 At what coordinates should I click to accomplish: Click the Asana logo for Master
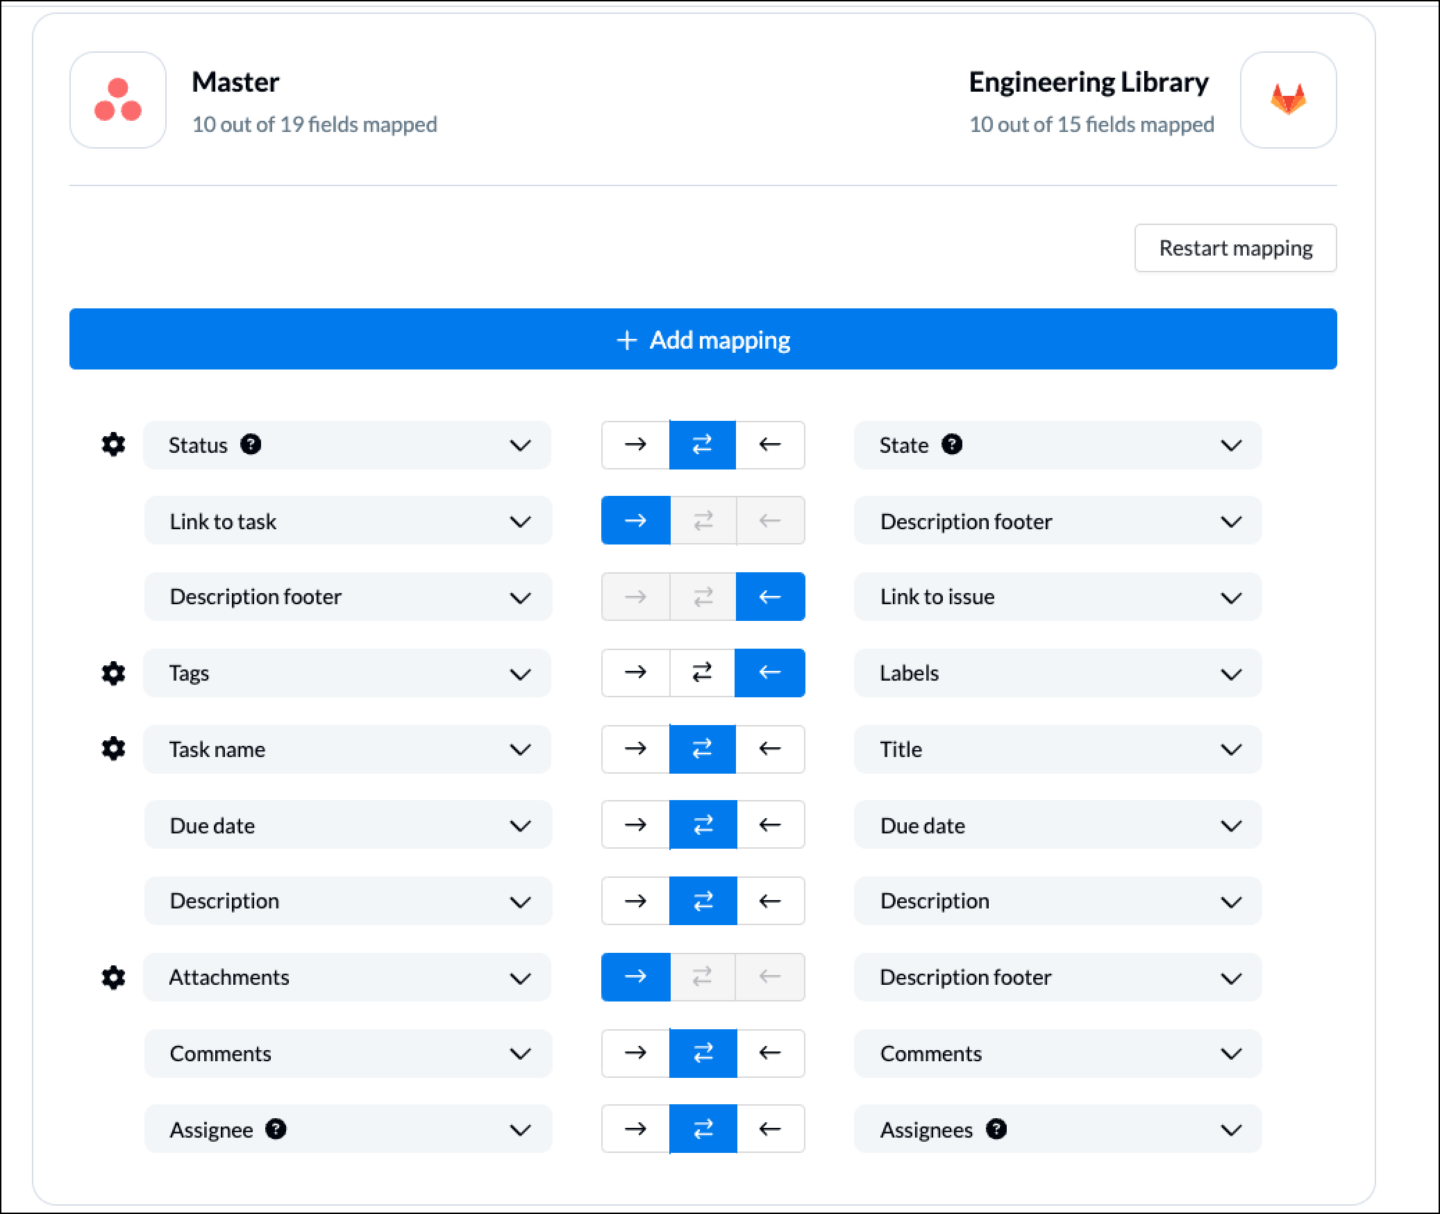click(117, 100)
